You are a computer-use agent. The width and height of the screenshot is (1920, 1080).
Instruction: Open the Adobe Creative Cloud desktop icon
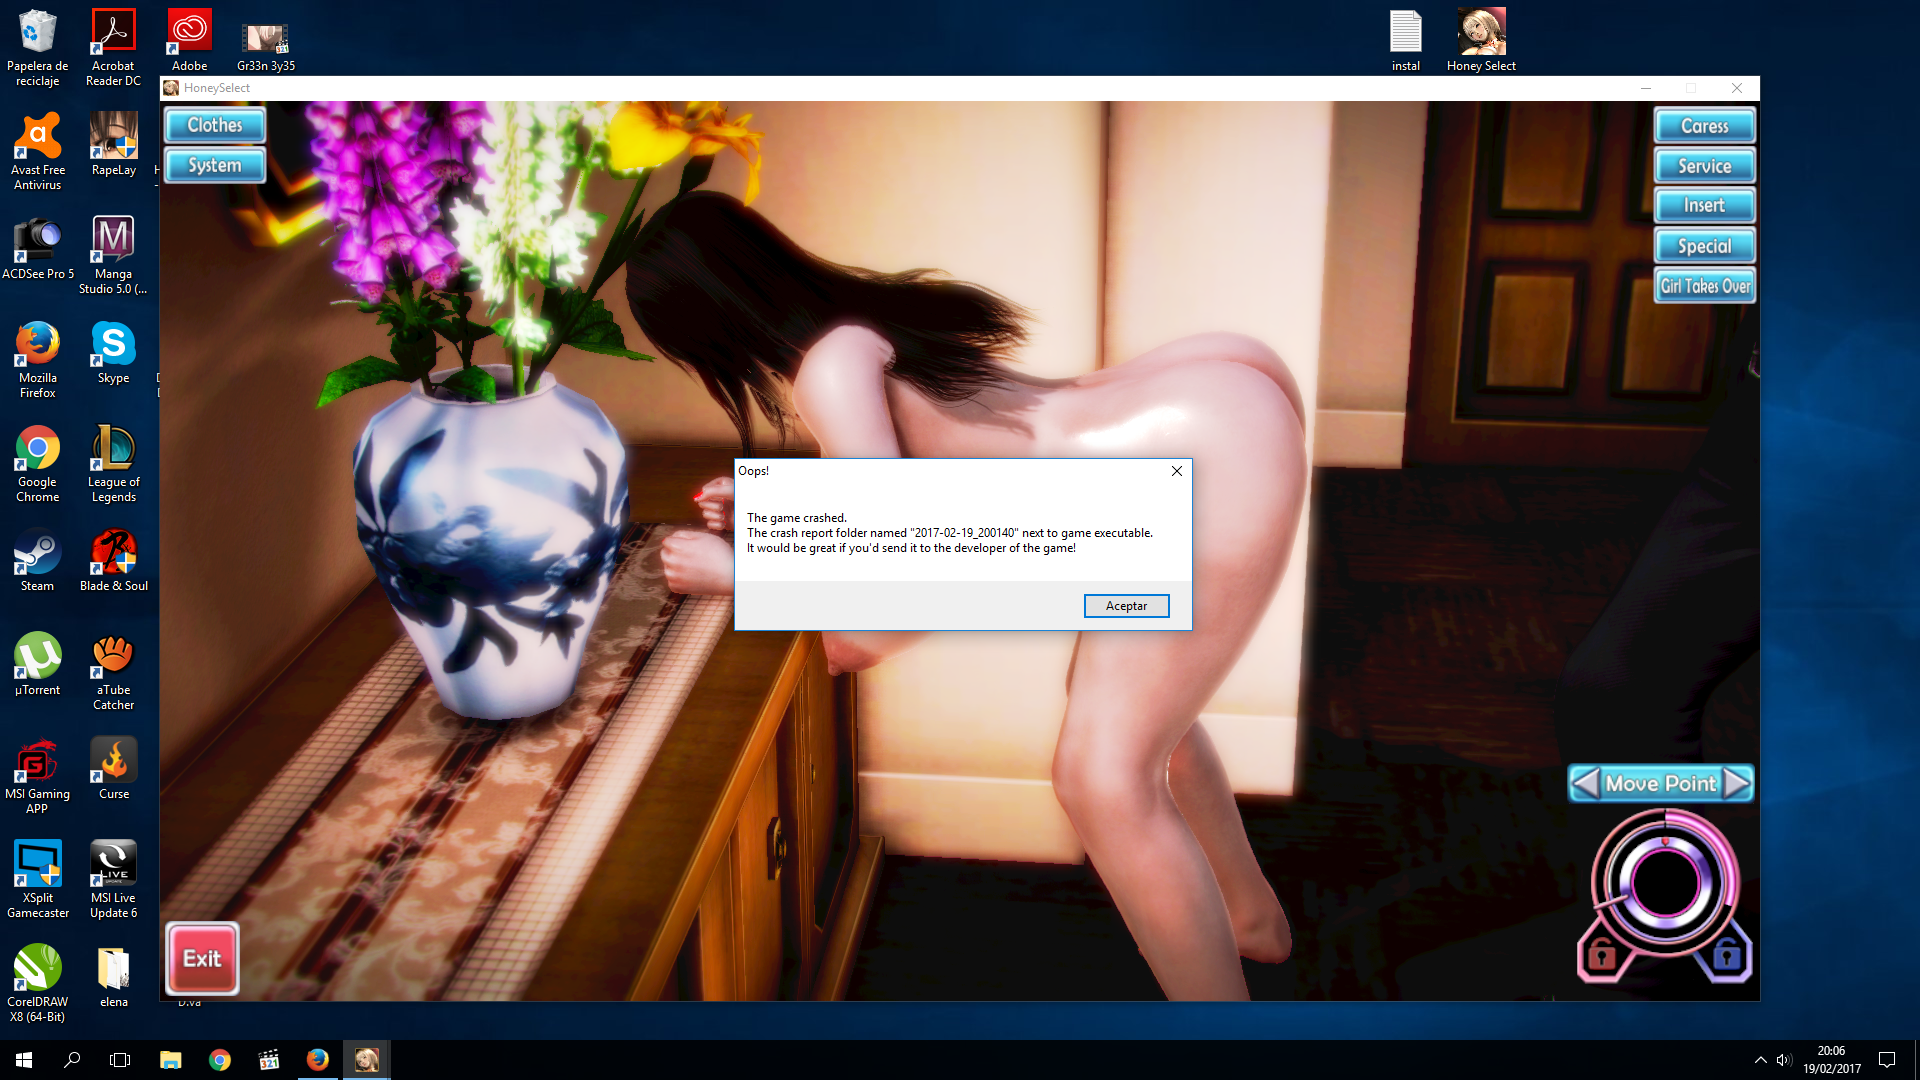click(x=189, y=40)
